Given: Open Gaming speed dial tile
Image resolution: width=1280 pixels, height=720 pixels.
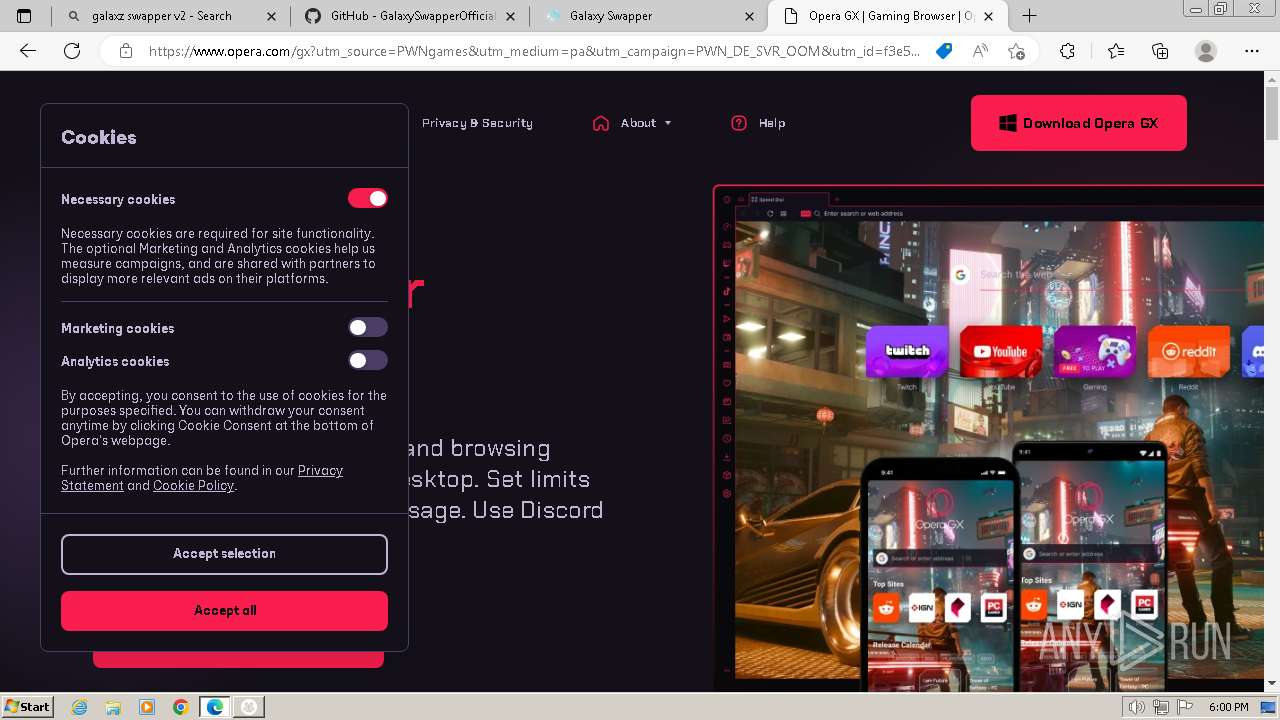Looking at the screenshot, I should coord(1095,352).
